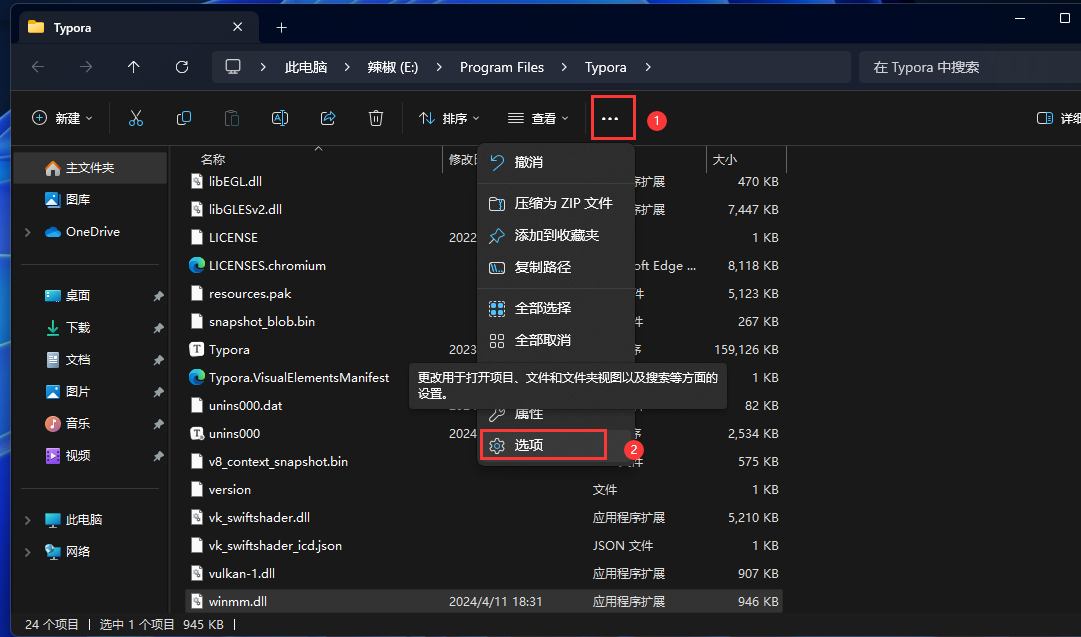This screenshot has height=637, width=1081.
Task: Click the computer monitor icon in address bar
Action: (x=233, y=67)
